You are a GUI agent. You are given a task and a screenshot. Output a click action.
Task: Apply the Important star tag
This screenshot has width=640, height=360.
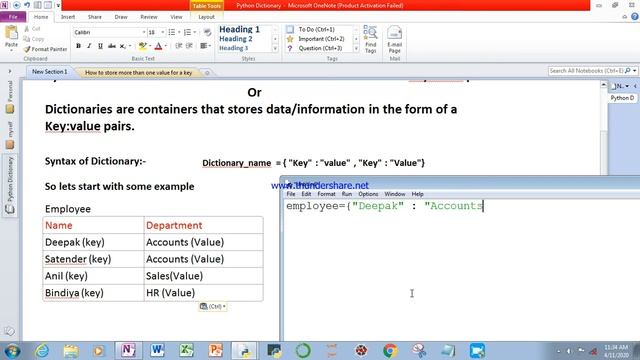tap(290, 39)
